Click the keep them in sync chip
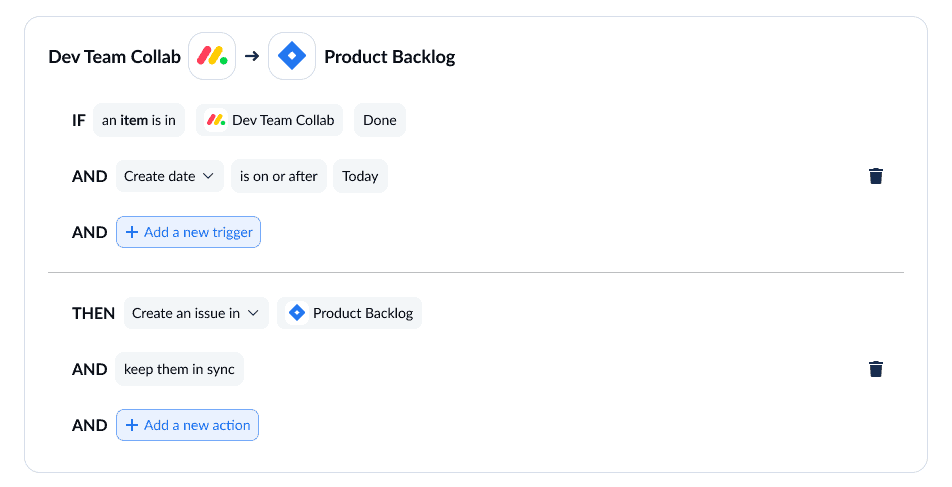The width and height of the screenshot is (952, 487). pyautogui.click(x=179, y=369)
